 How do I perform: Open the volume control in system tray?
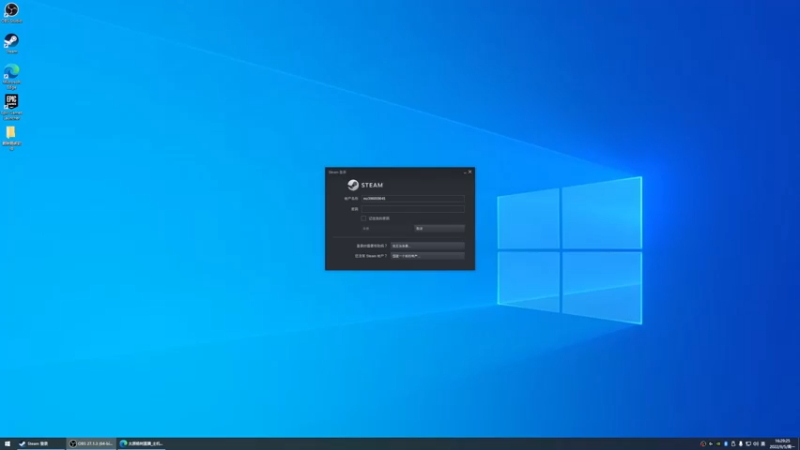coord(756,444)
